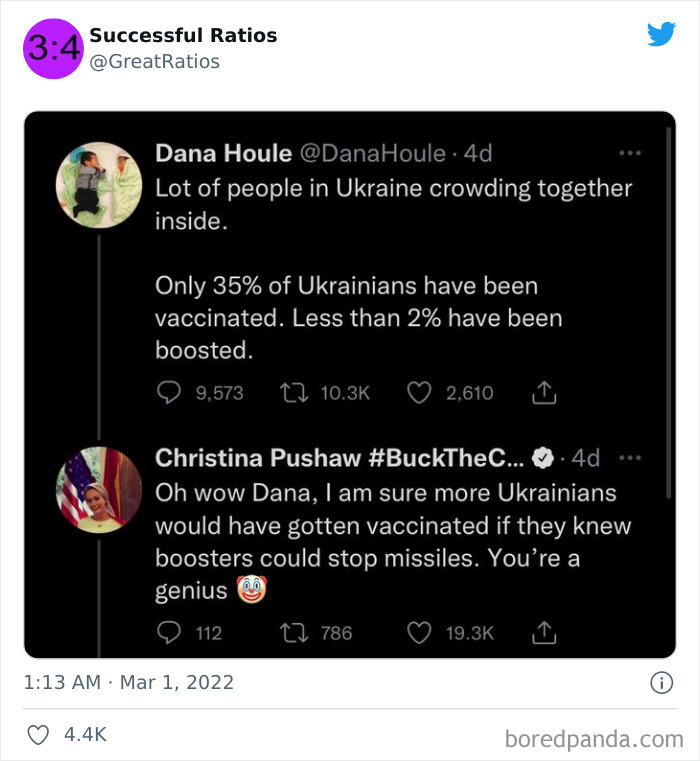The image size is (700, 761).
Task: Open Christina Pushaw's profile picture
Action: (98, 490)
